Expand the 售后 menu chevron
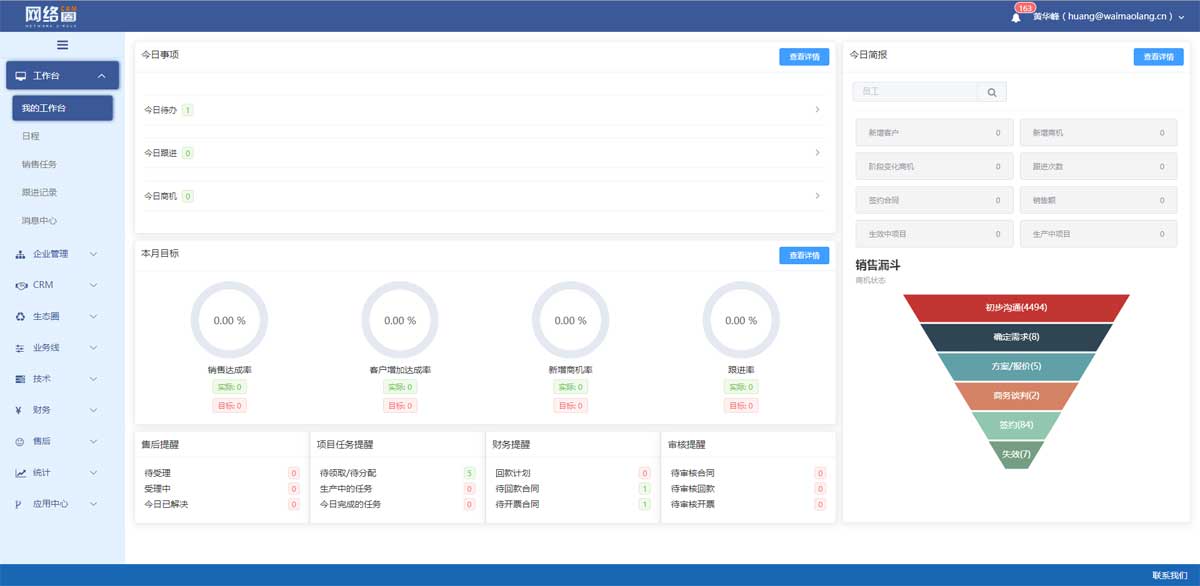Screen dimensions: 1200x586 point(94,441)
